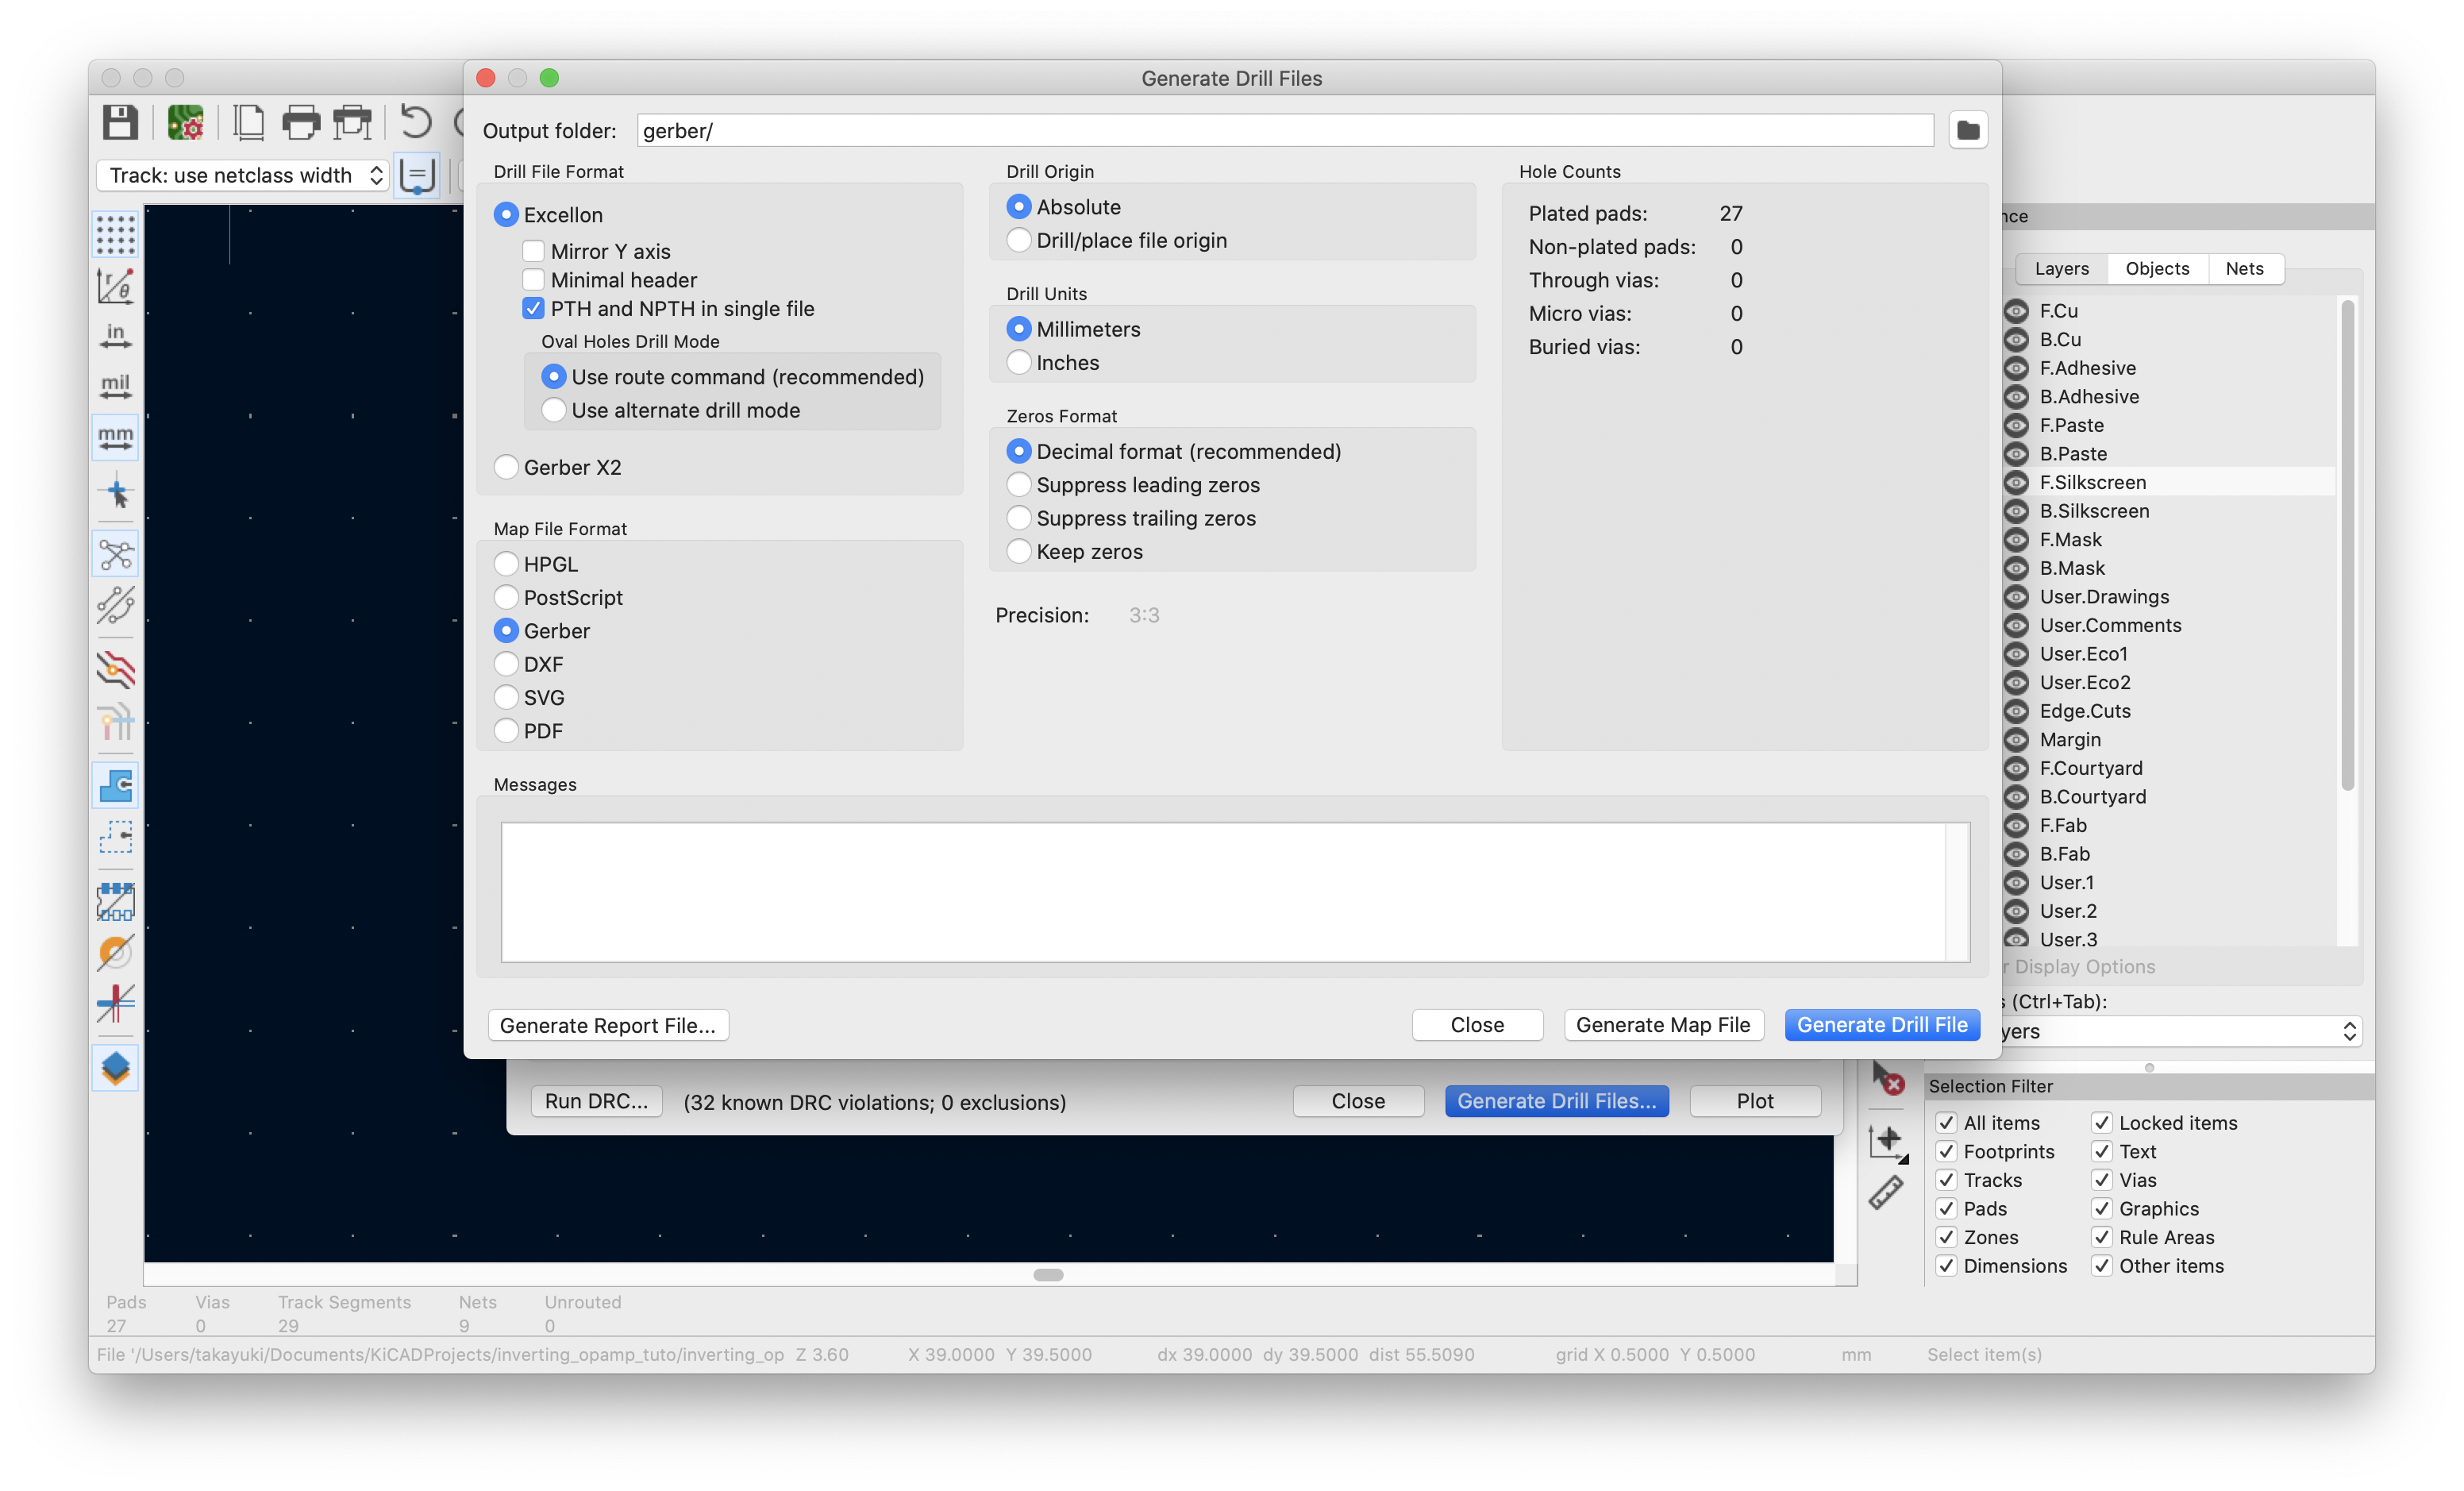The width and height of the screenshot is (2464, 1491).
Task: Click the Plot icon next to Print
Action: 352,122
